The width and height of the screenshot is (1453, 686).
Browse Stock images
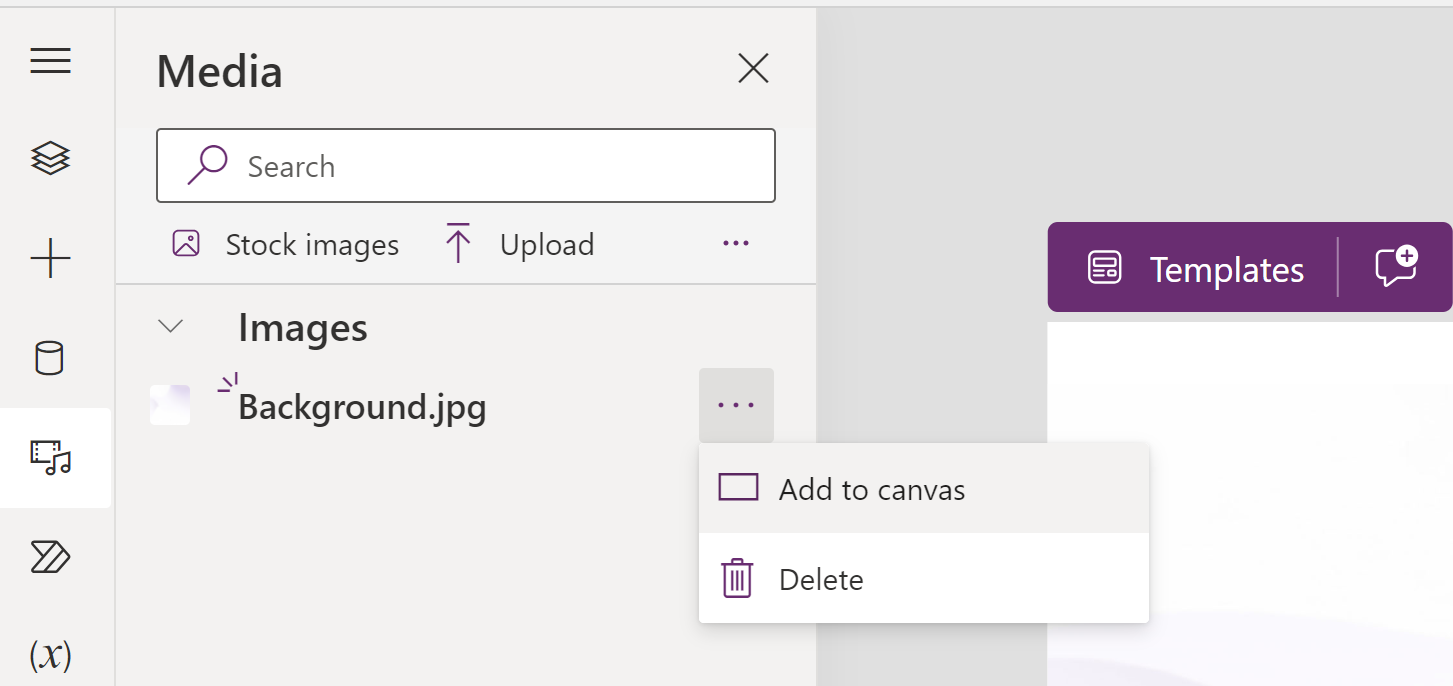[286, 245]
